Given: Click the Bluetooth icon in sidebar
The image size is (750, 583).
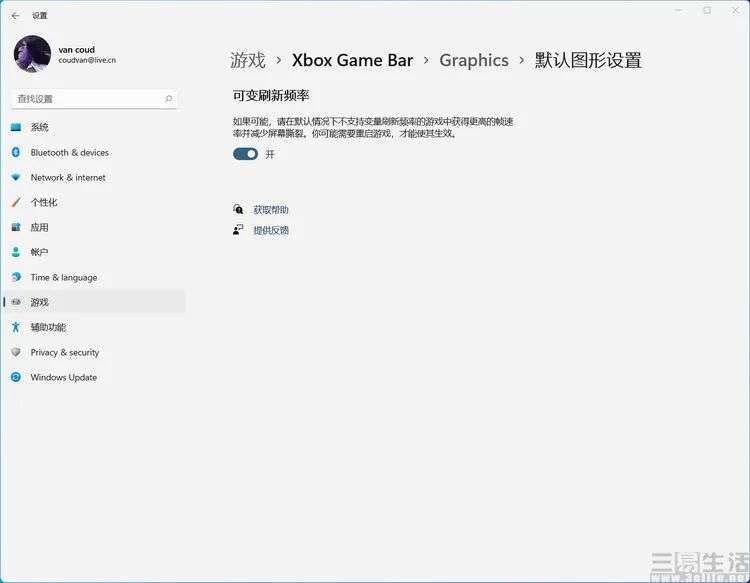Looking at the screenshot, I should click(16, 152).
